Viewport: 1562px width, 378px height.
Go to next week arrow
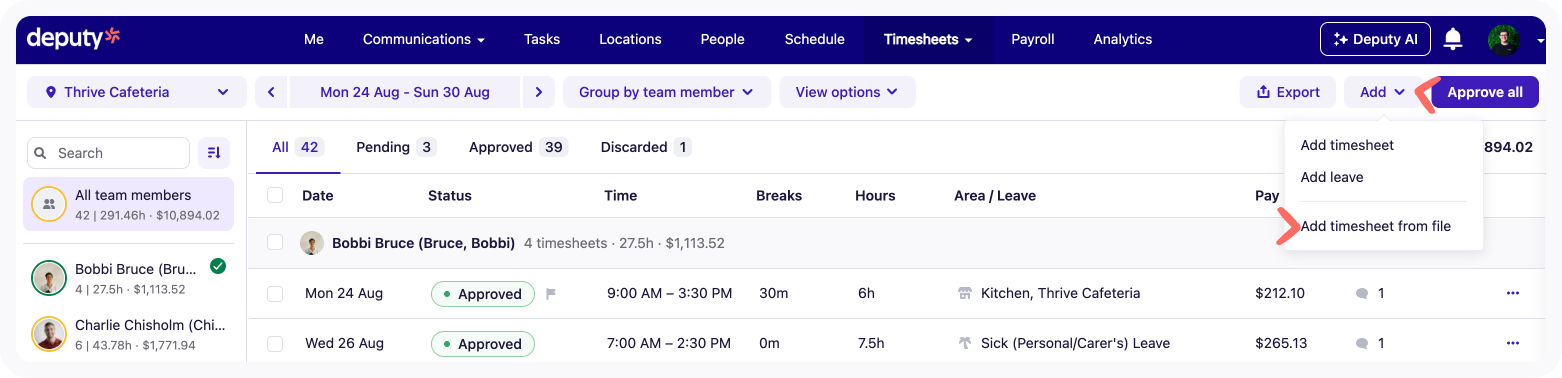pyautogui.click(x=539, y=92)
